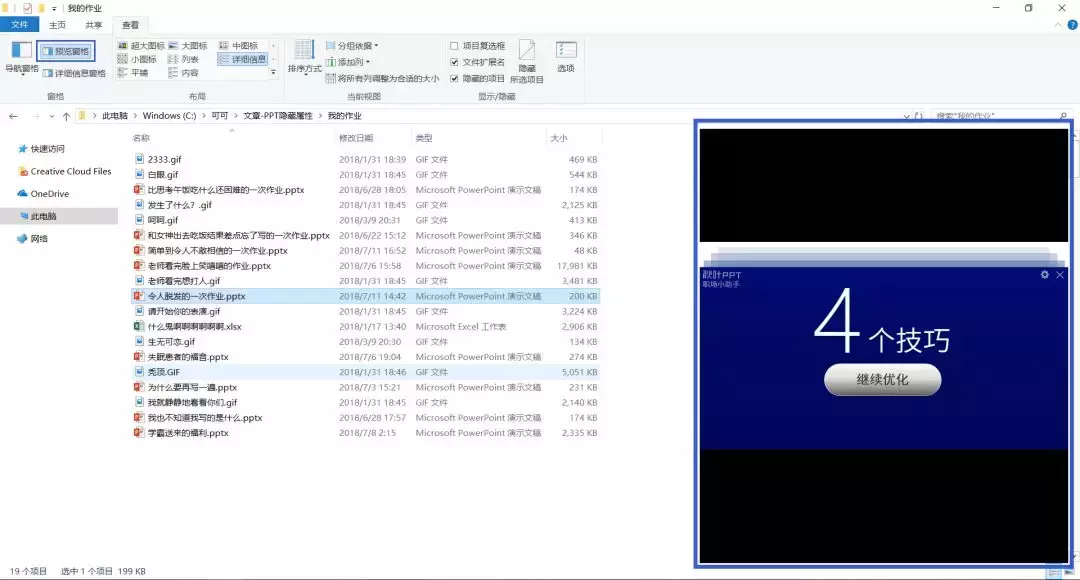Click Windows (C:) in the address breadcrumb

tap(169, 116)
